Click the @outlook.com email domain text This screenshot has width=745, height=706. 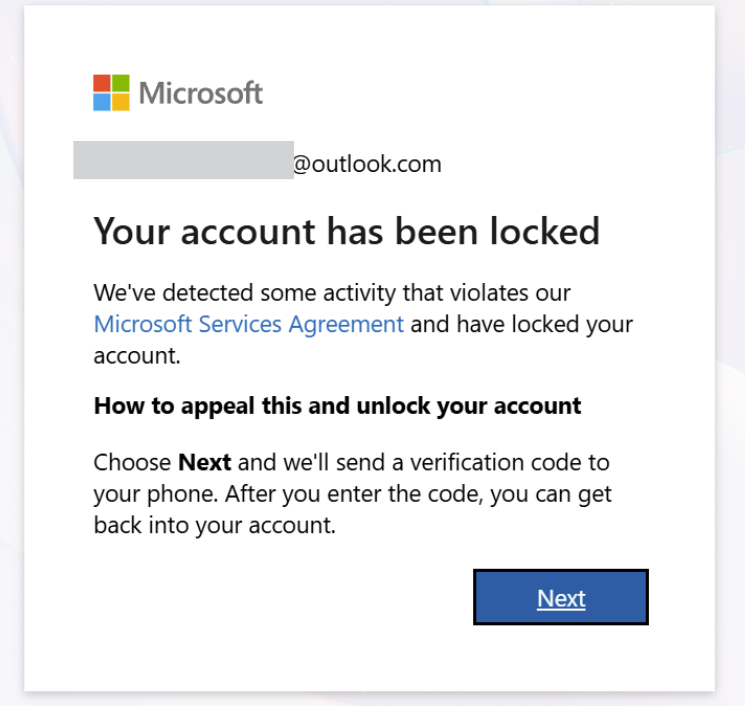pos(367,164)
